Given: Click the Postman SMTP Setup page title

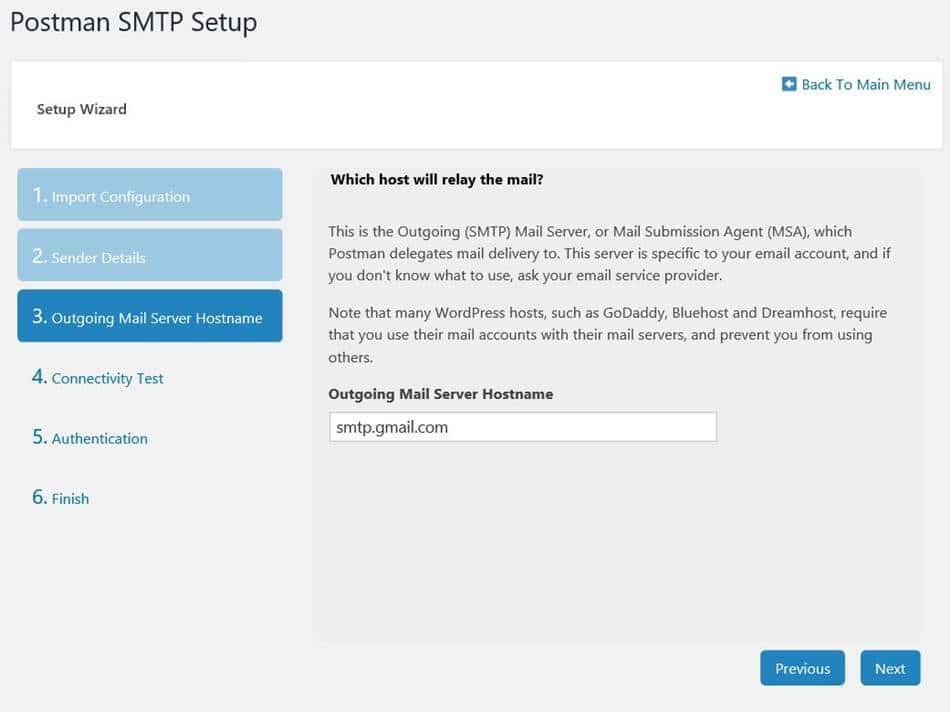Looking at the screenshot, I should coord(133,21).
